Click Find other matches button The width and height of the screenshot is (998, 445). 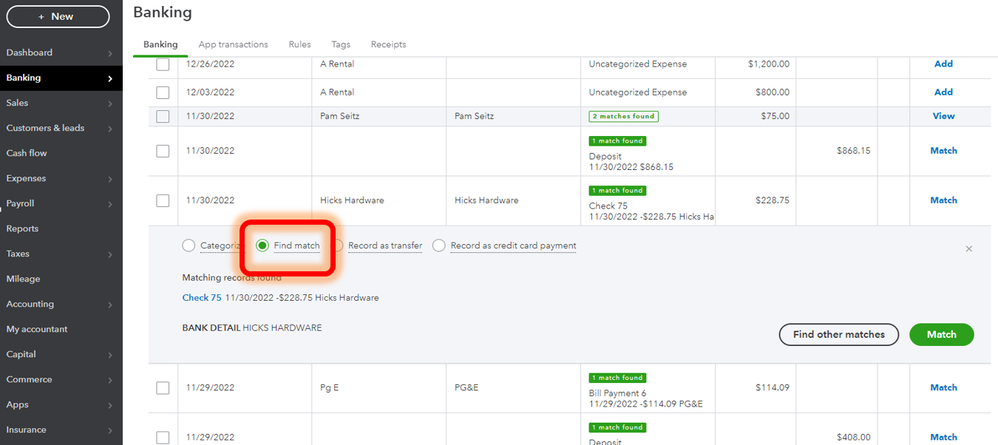[x=839, y=334]
